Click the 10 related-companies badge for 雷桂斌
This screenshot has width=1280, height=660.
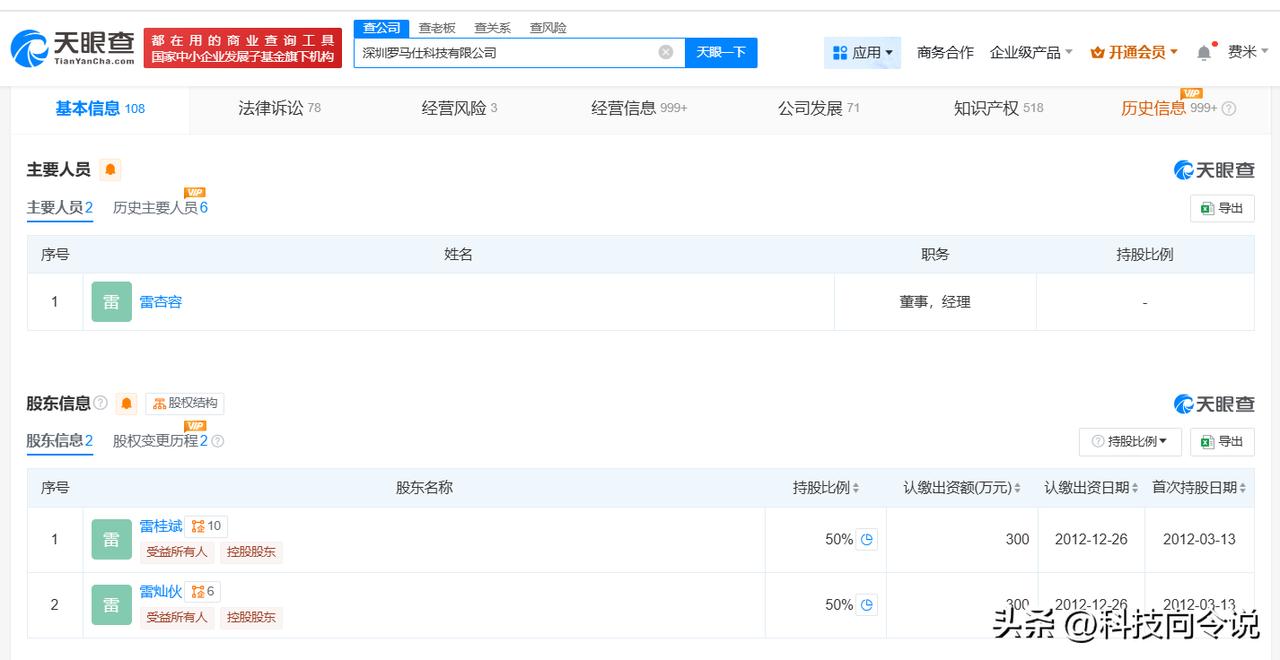click(206, 526)
